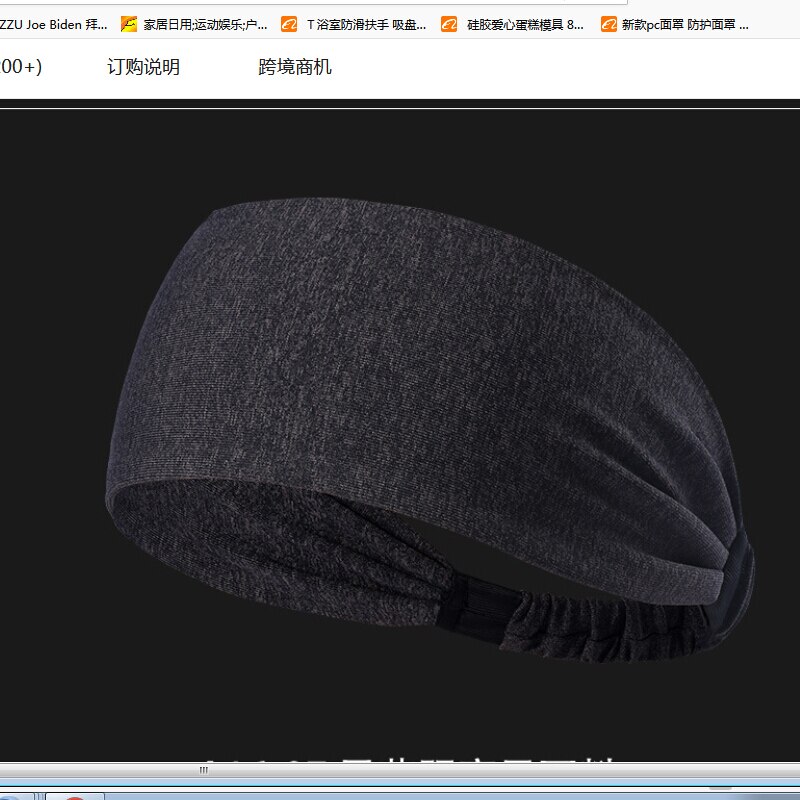The height and width of the screenshot is (800, 800).
Task: Open the 新款pc面罩 防护面罩 bookmark
Action: (x=685, y=24)
